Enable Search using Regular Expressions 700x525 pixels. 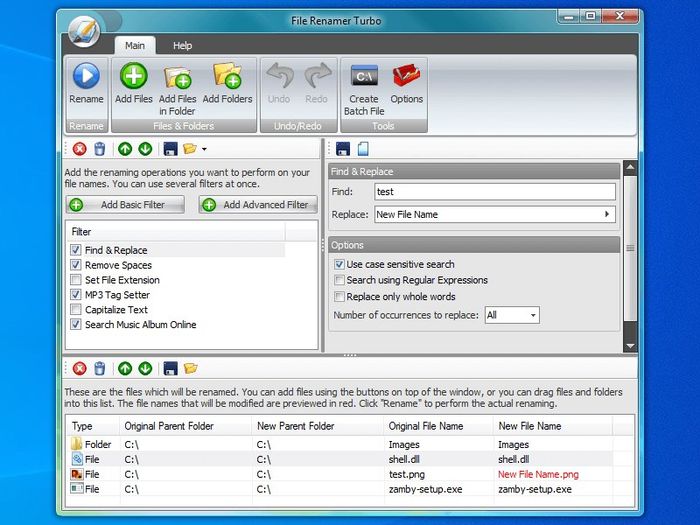pos(339,280)
